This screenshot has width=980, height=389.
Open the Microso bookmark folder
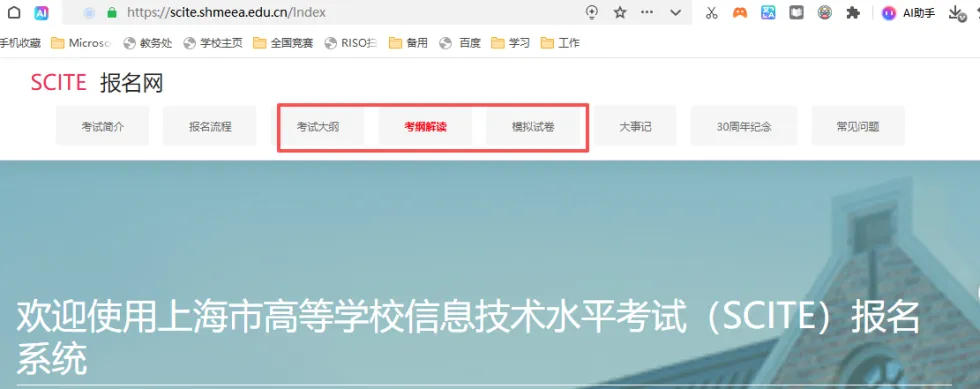tap(81, 43)
